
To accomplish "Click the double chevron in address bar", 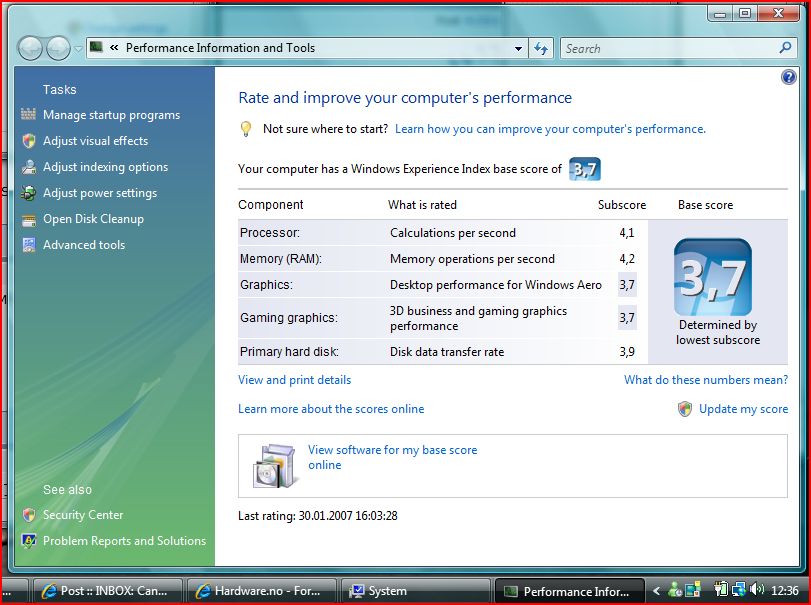I will [x=114, y=48].
